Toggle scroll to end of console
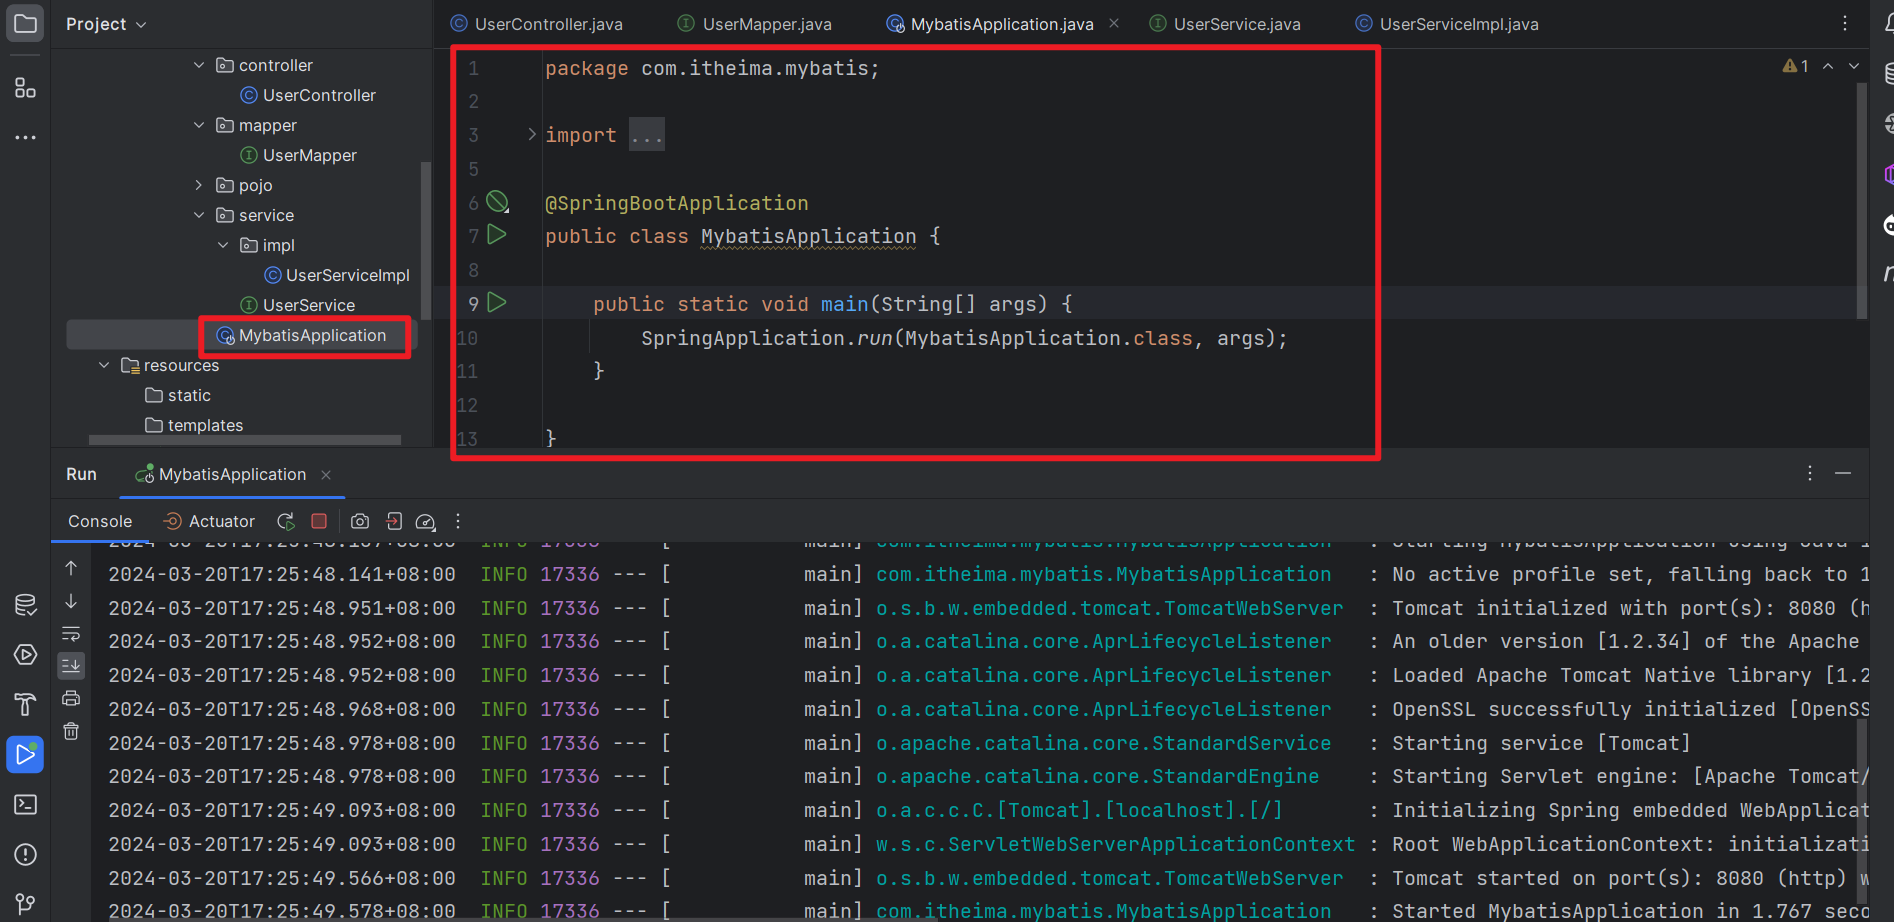 tap(71, 665)
